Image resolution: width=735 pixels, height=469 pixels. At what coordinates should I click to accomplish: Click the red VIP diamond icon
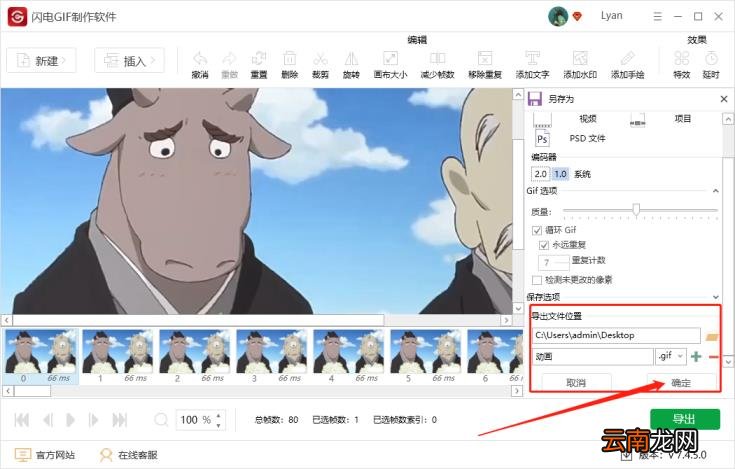pyautogui.click(x=577, y=17)
